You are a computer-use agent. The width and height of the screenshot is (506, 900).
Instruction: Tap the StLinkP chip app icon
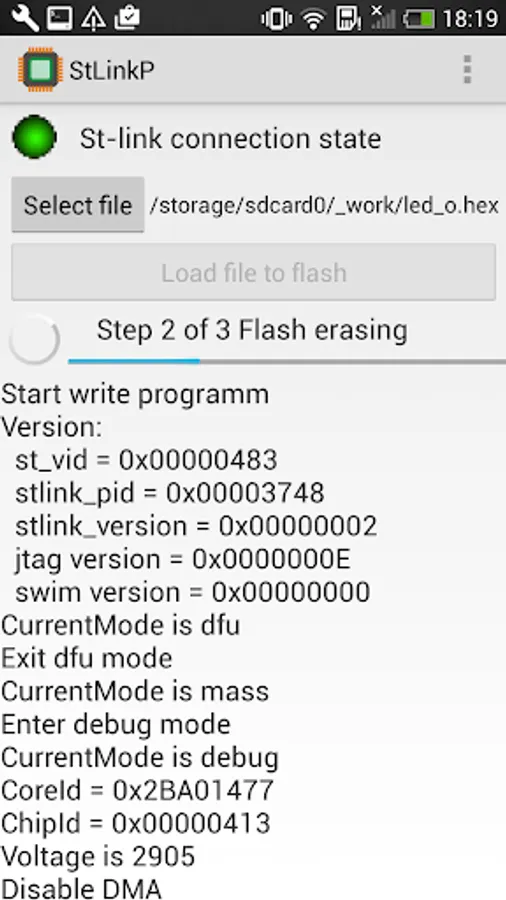pyautogui.click(x=40, y=70)
